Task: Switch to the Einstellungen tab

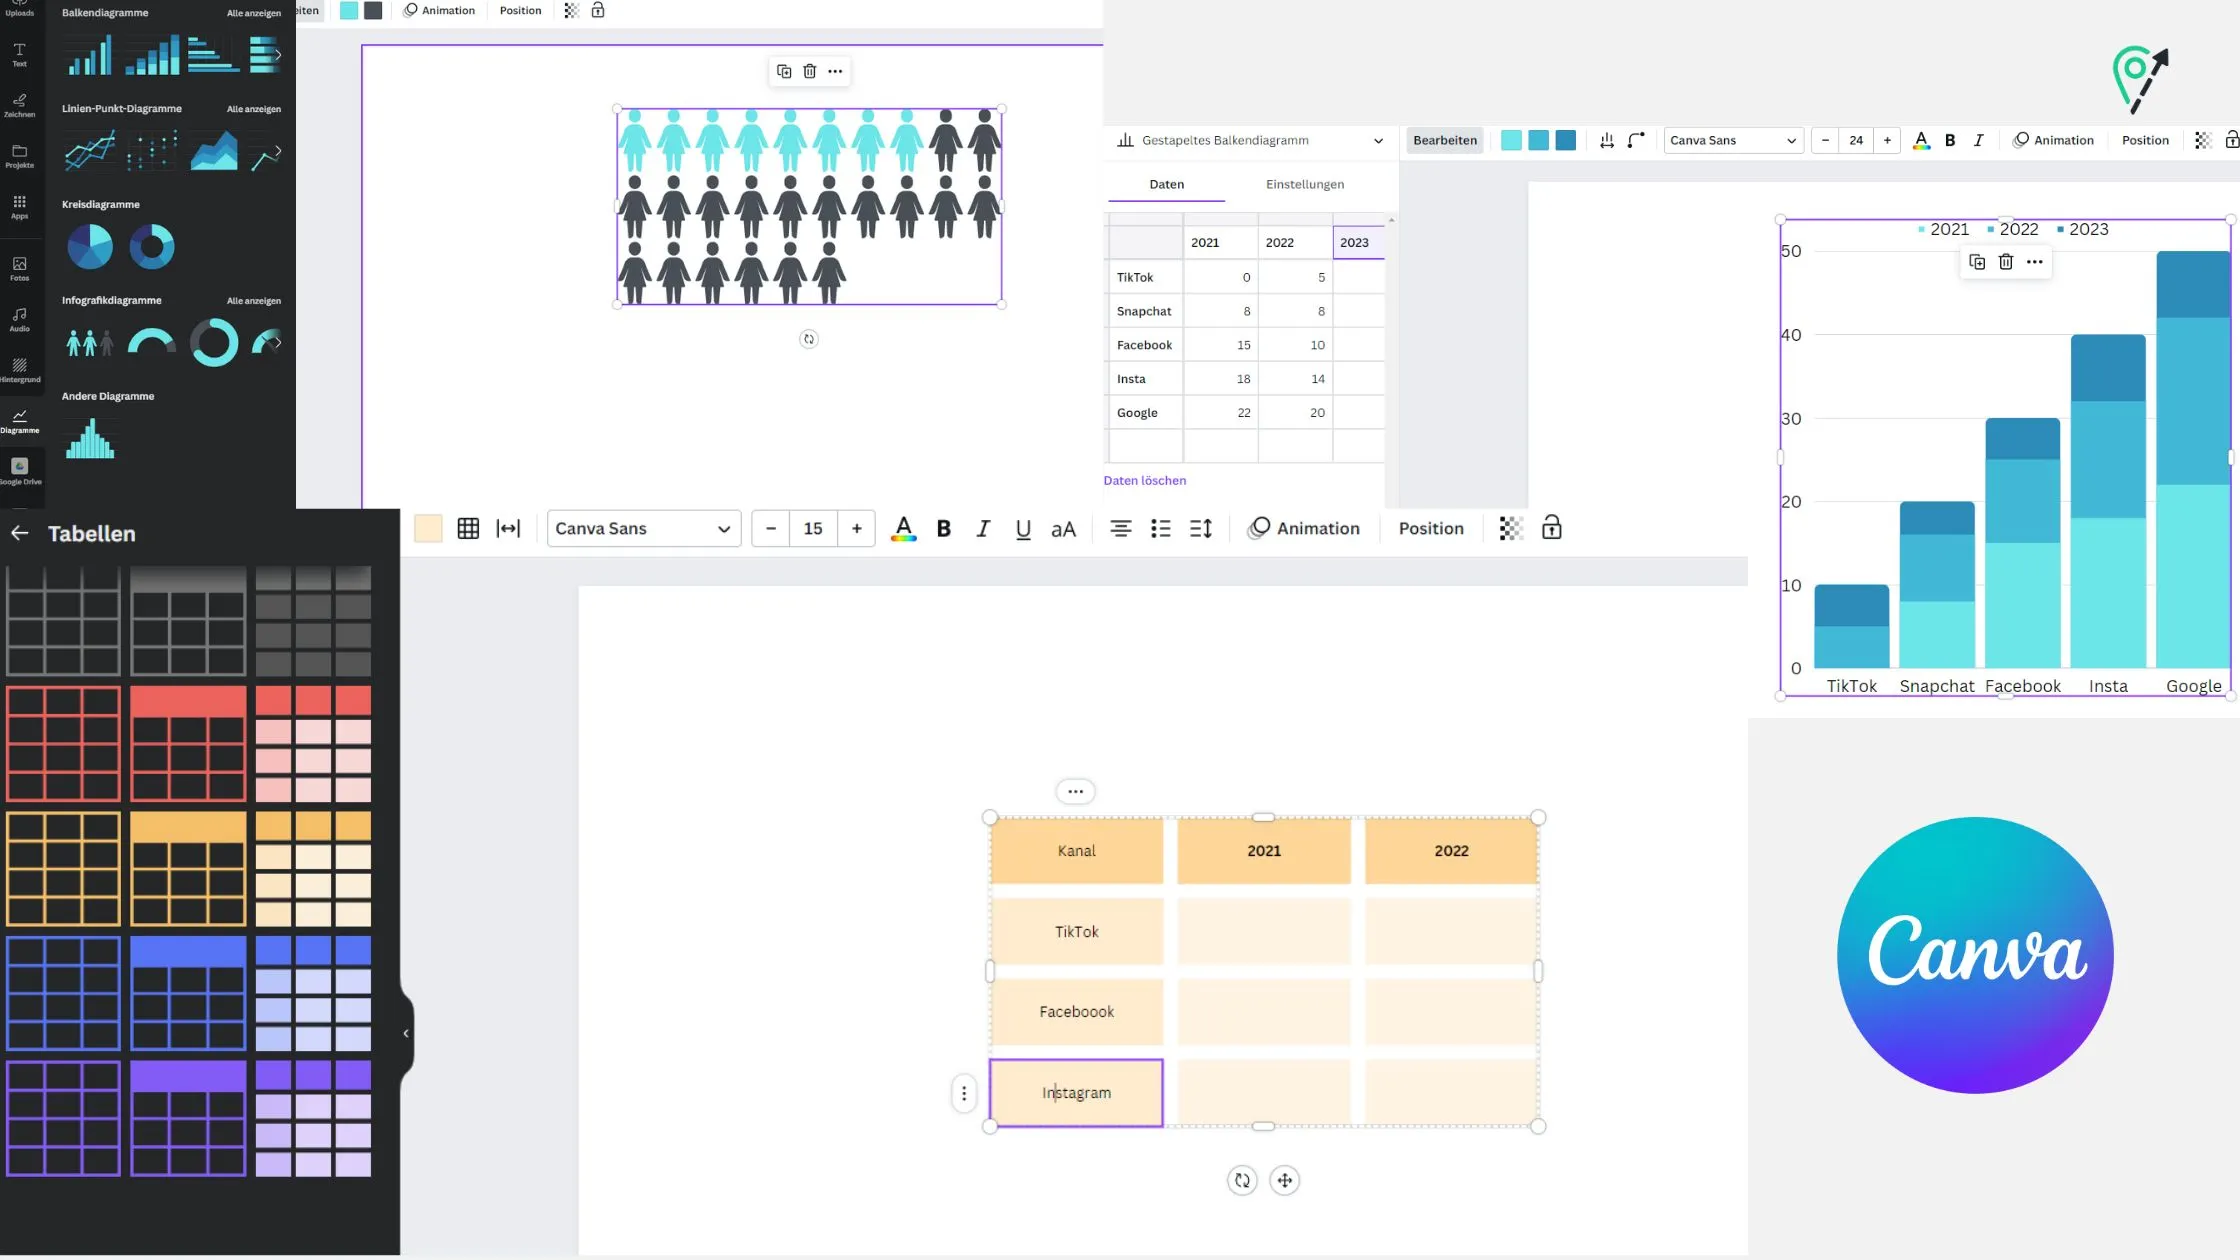Action: [1304, 184]
